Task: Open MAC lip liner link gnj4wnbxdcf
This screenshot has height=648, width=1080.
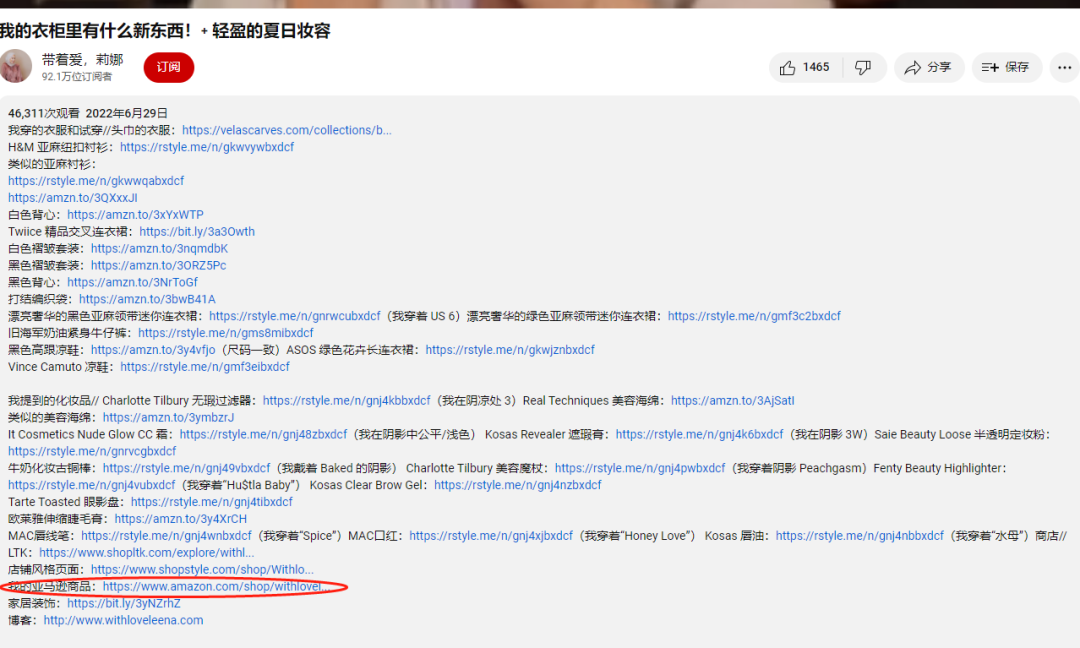Action: point(166,535)
